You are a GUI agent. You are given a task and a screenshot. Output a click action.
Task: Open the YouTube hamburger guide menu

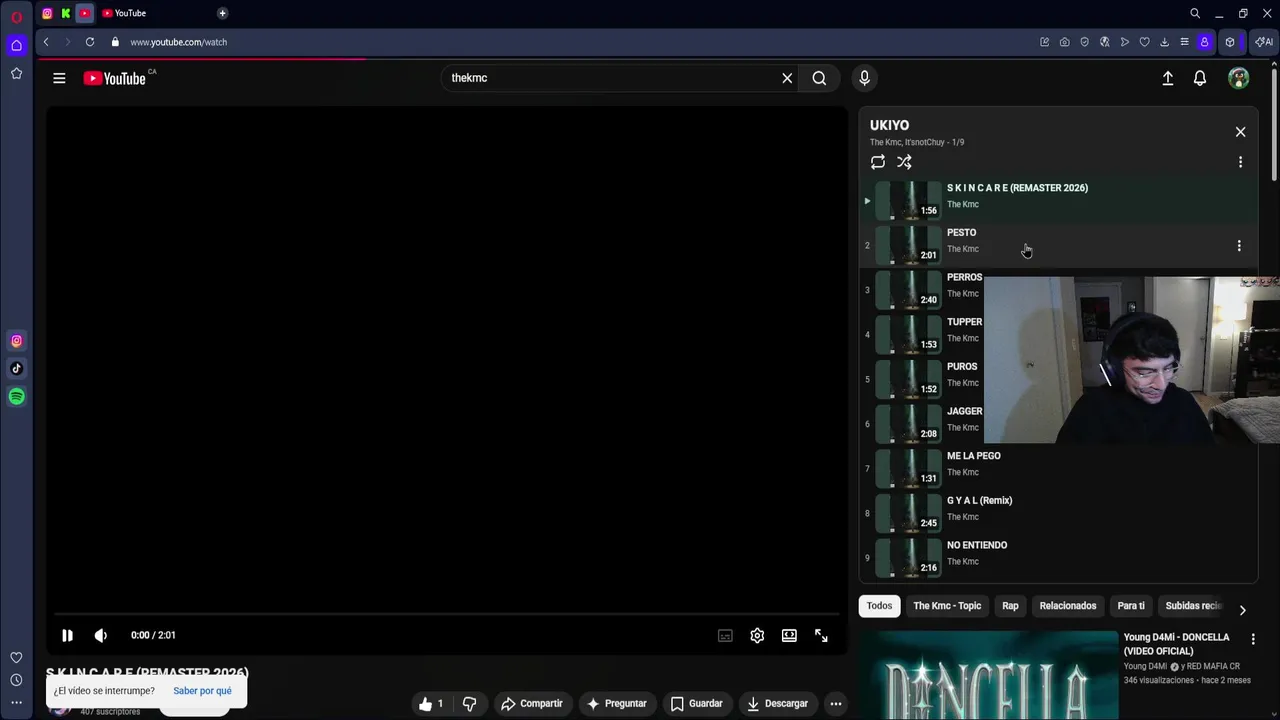pyautogui.click(x=59, y=78)
